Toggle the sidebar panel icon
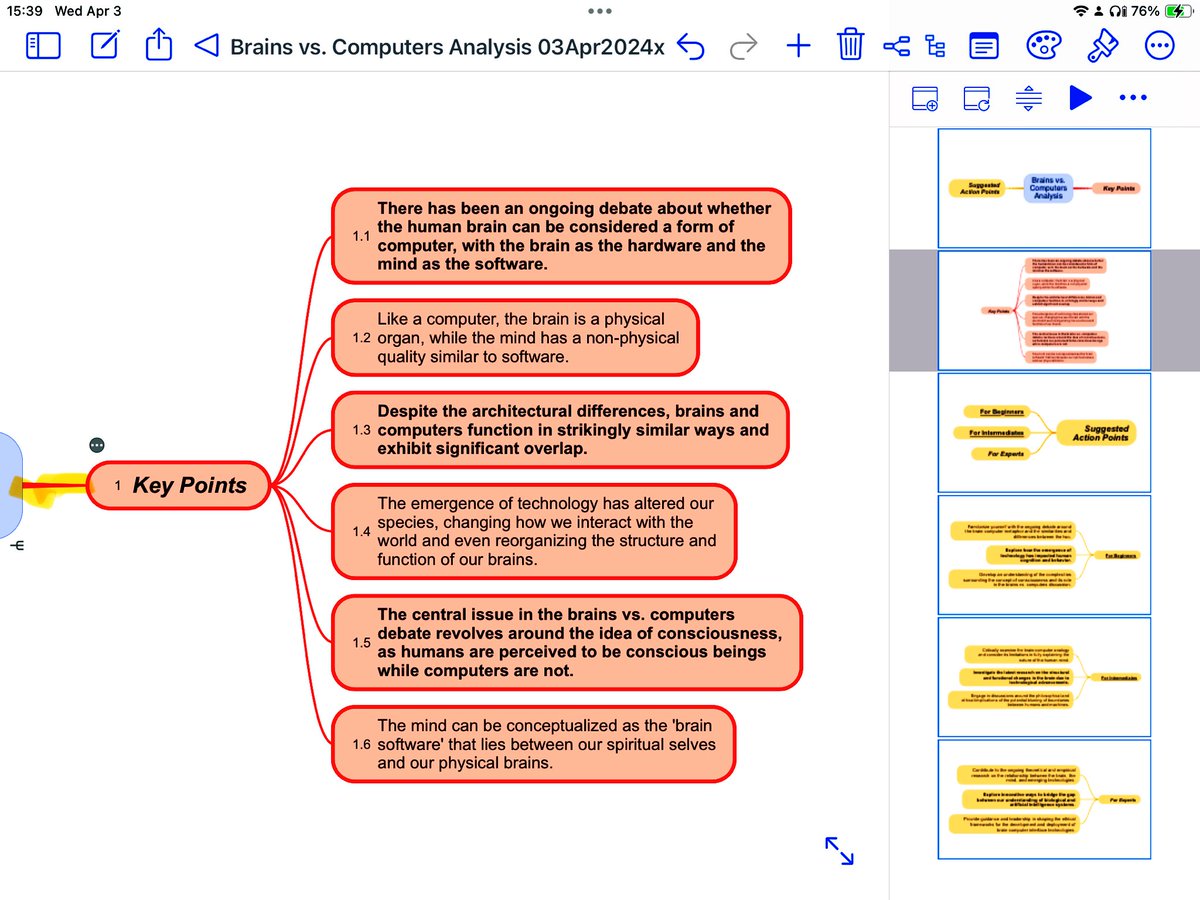1200x900 pixels. pos(43,46)
